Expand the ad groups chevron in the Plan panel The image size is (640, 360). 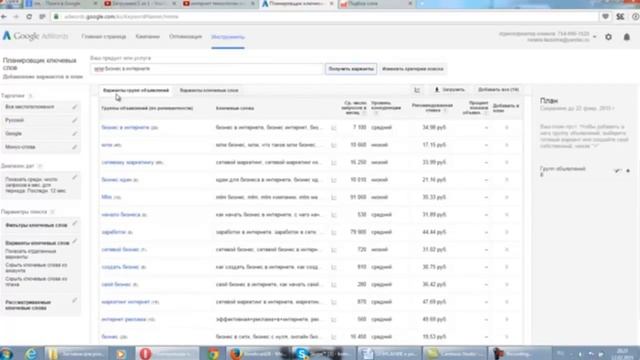[617, 171]
